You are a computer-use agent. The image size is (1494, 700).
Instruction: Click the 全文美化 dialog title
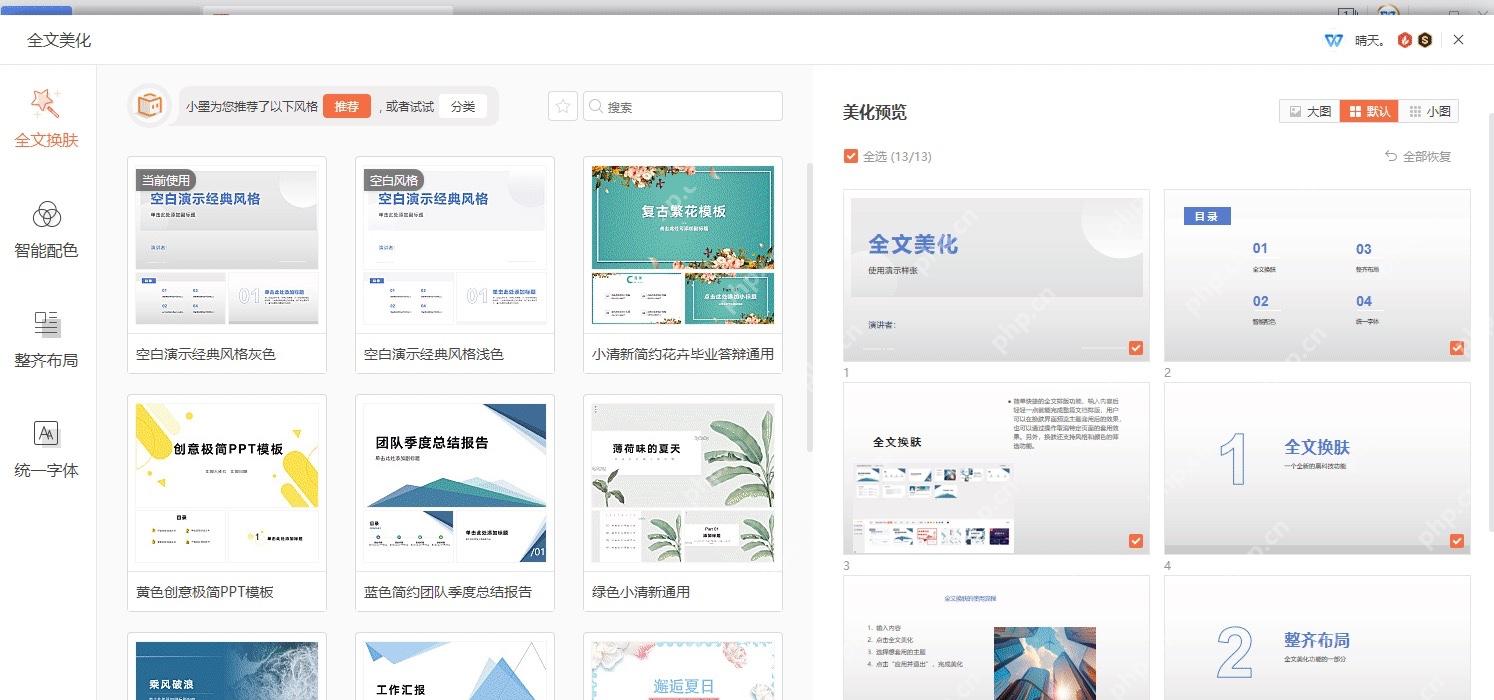coord(59,40)
